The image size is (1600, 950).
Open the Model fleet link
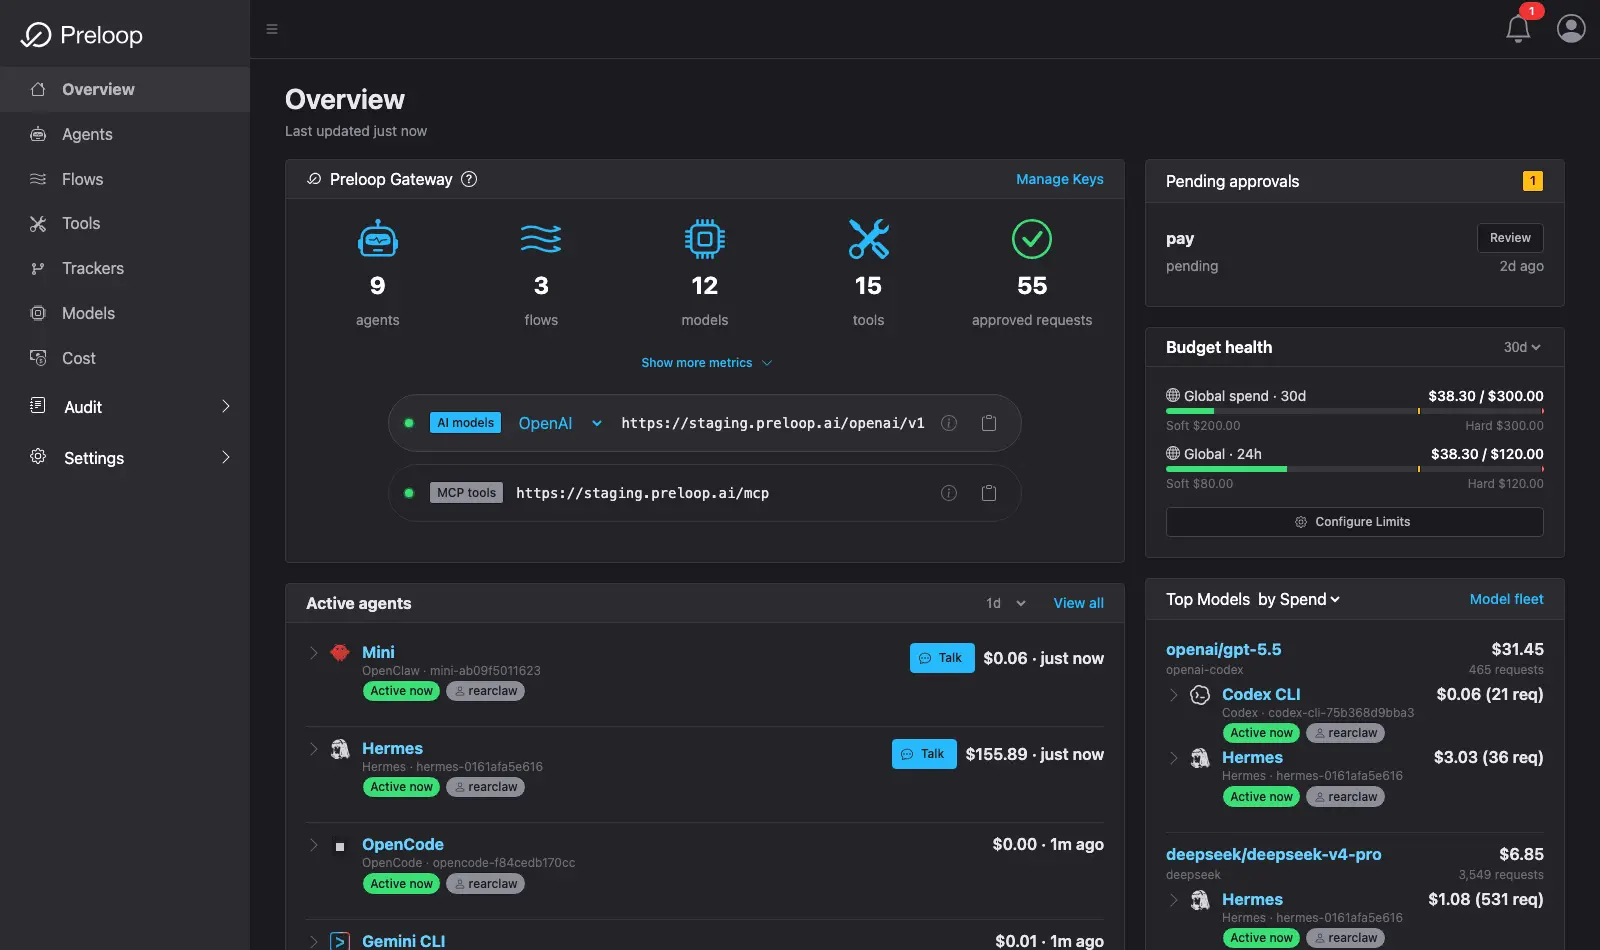(x=1506, y=599)
